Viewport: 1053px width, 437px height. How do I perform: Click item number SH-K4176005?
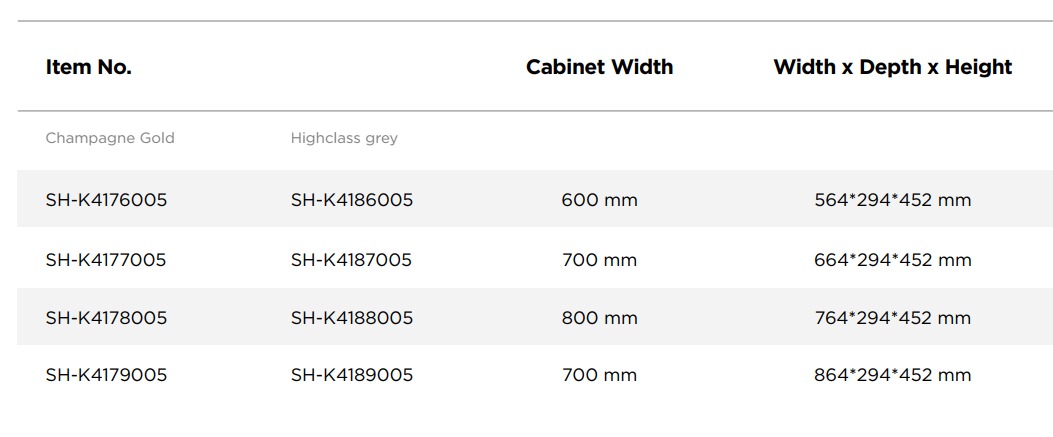[106, 200]
